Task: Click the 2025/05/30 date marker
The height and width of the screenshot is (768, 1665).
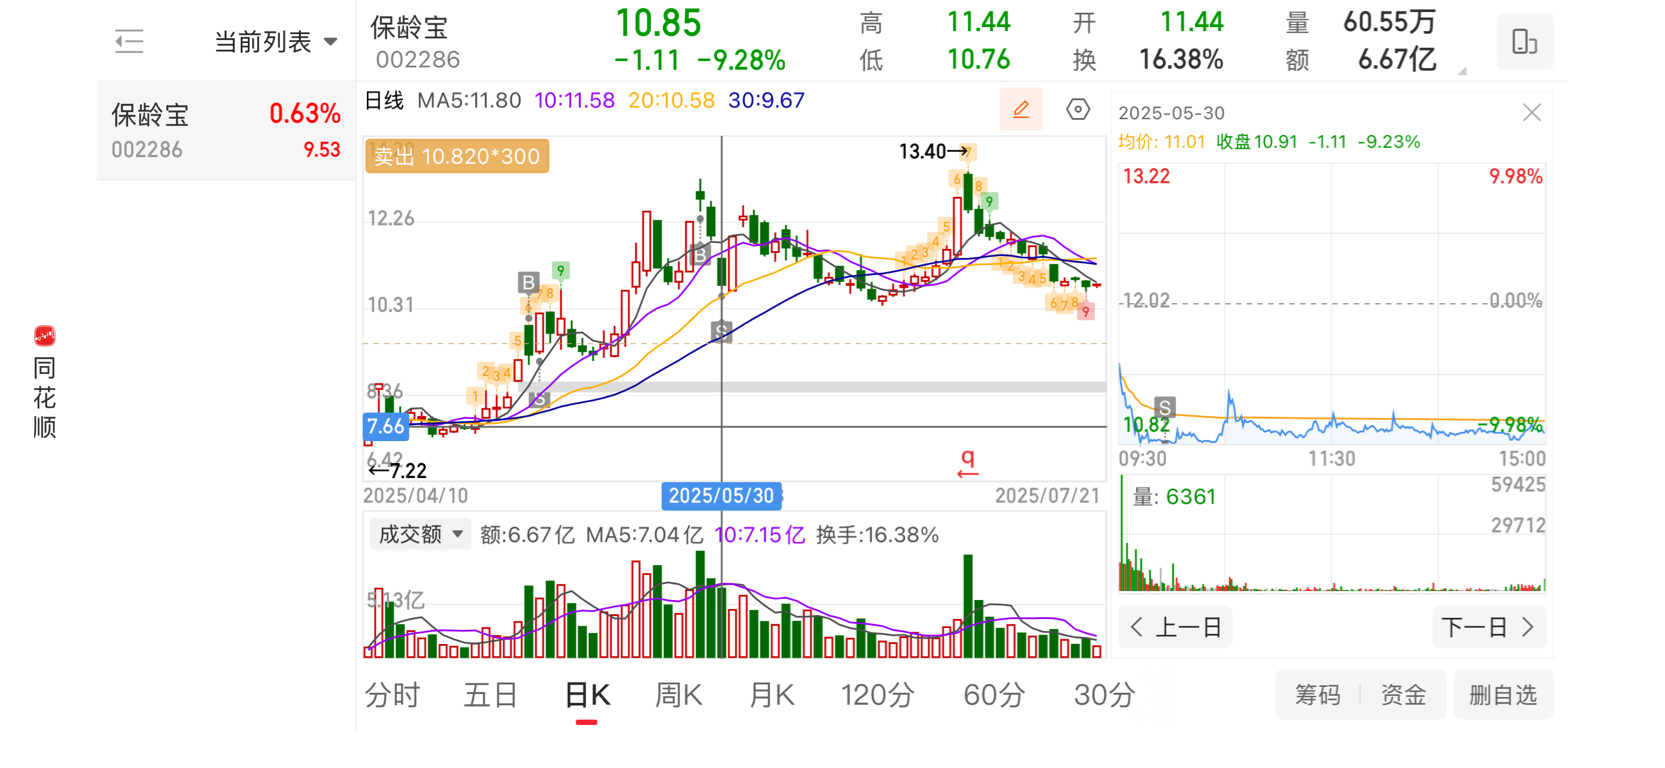Action: tap(721, 496)
